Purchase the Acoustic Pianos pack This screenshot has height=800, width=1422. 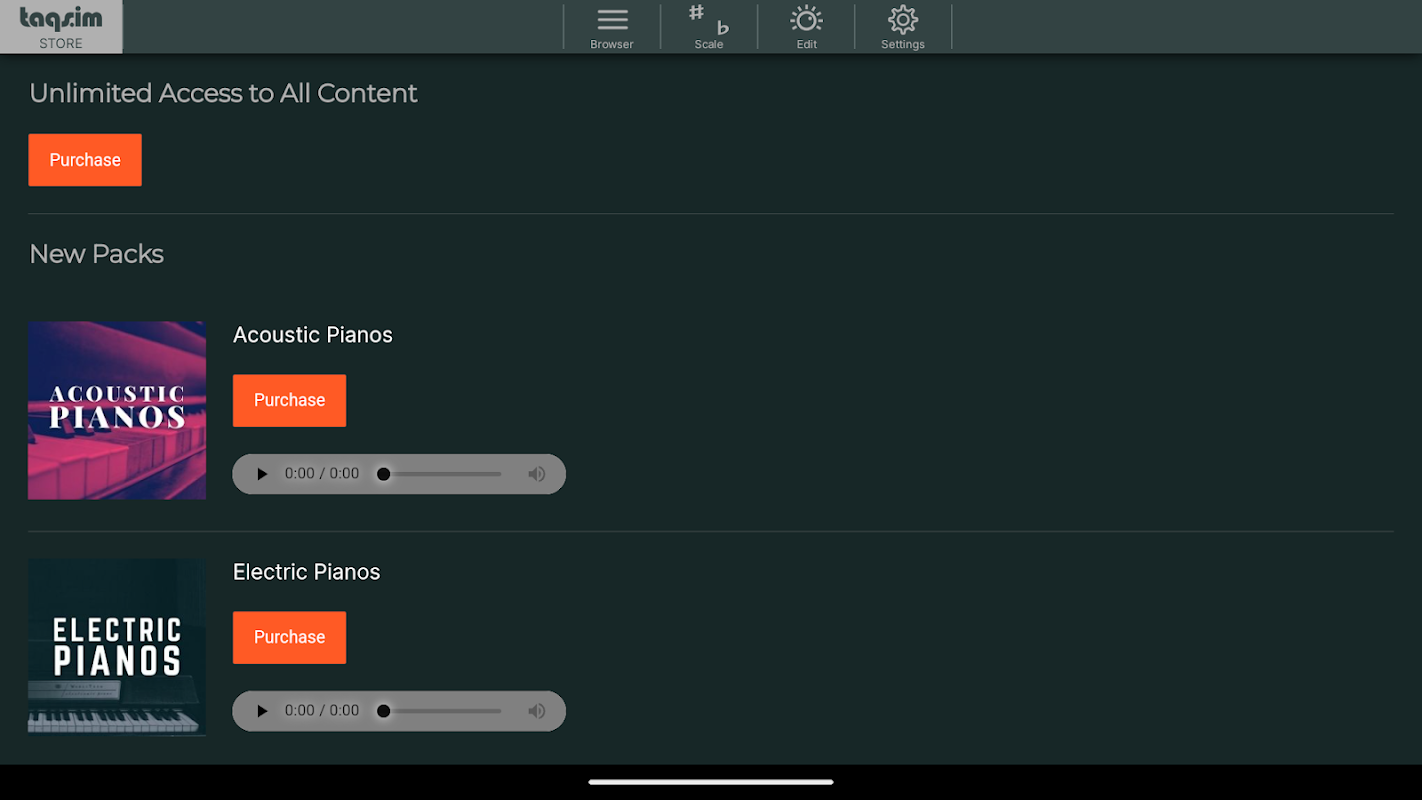point(289,400)
